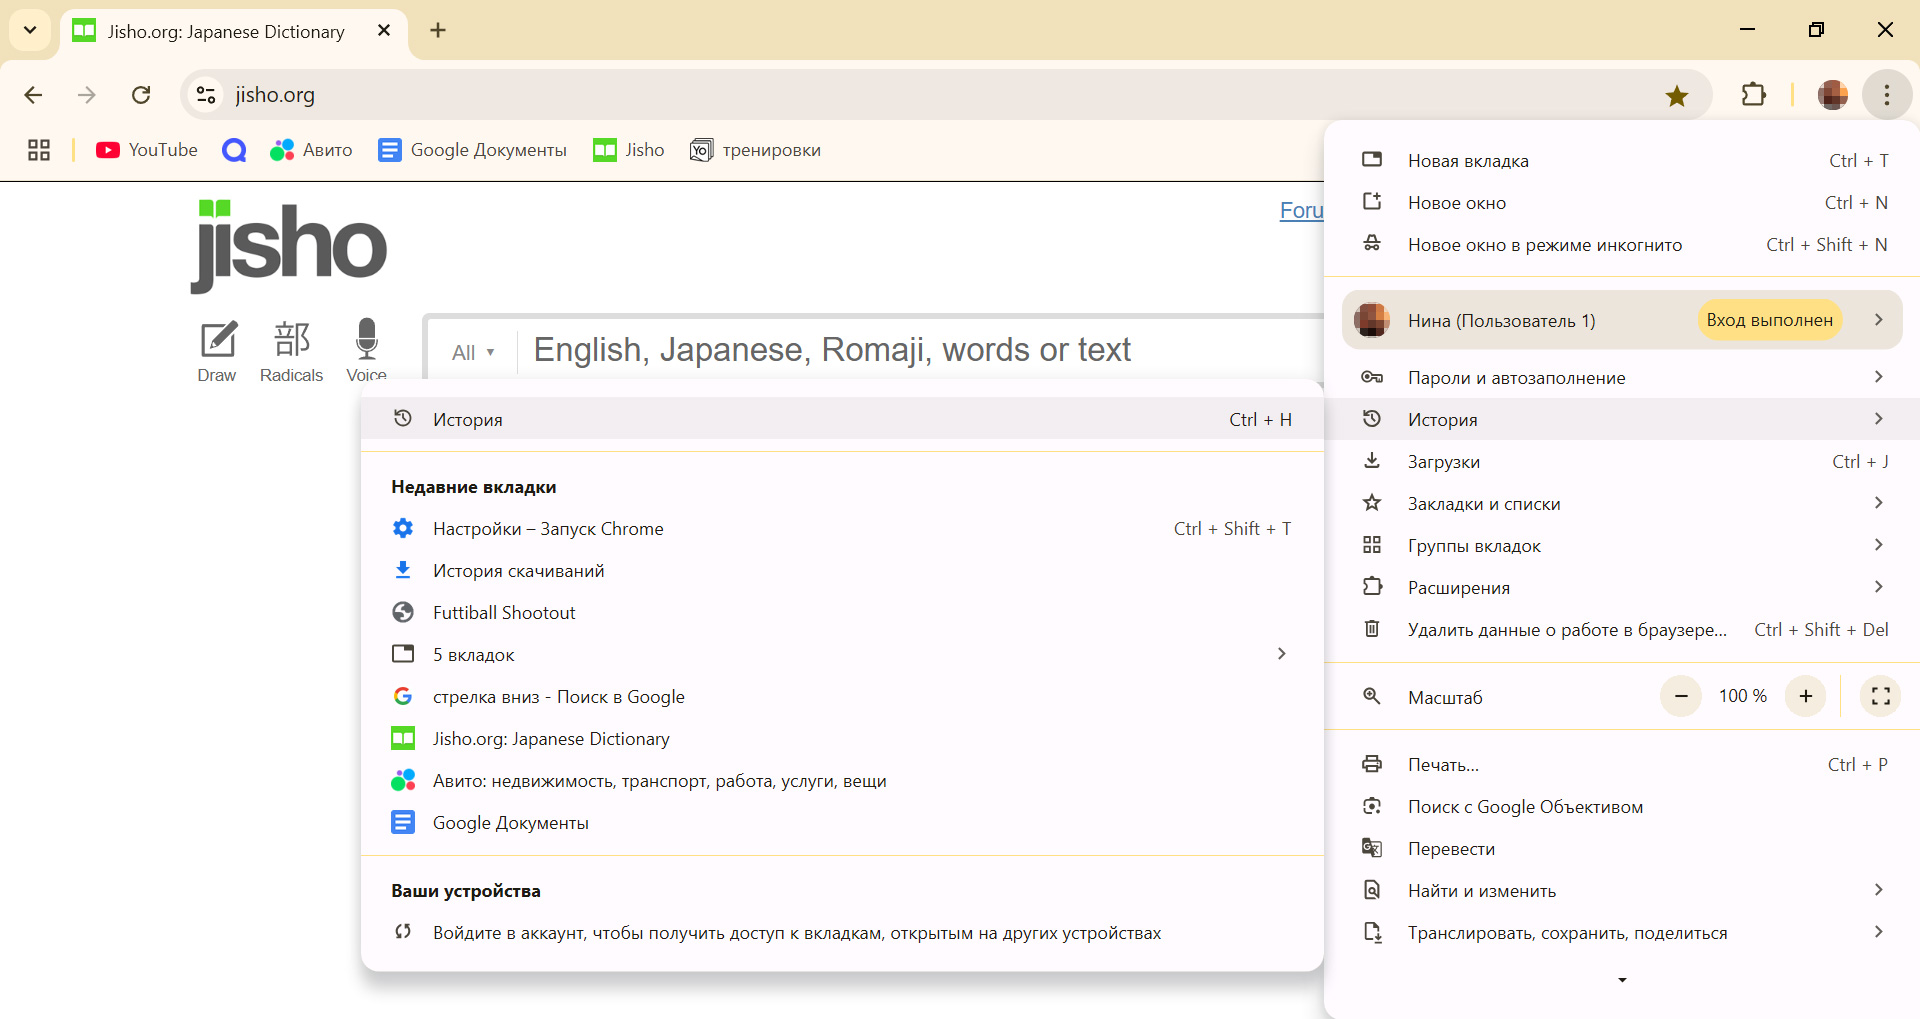The width and height of the screenshot is (1920, 1019).
Task: Click the Draw kanji input icon
Action: click(x=217, y=350)
